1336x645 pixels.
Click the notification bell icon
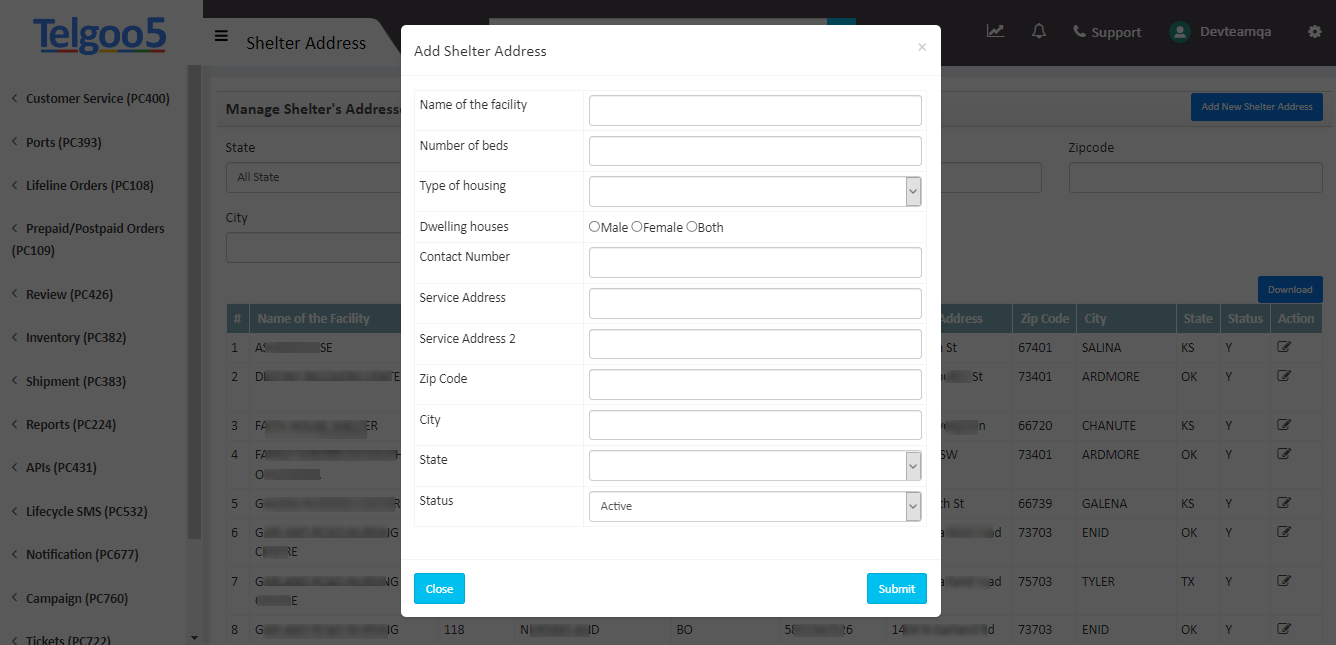pyautogui.click(x=1038, y=31)
